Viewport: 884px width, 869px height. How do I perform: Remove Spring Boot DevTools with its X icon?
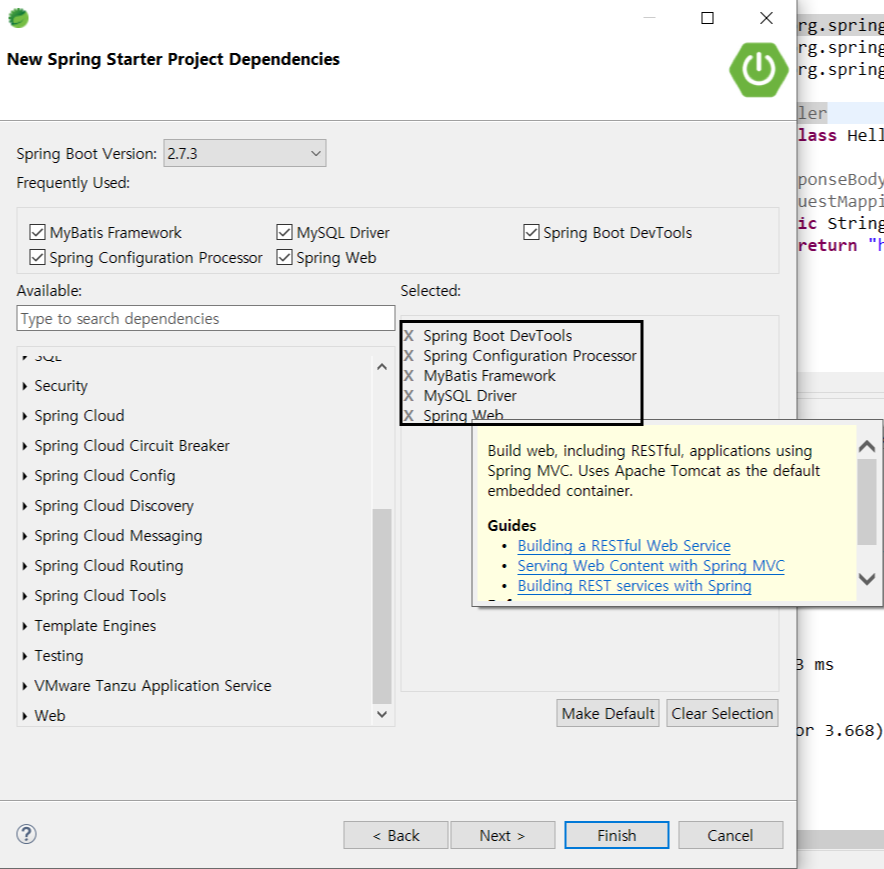click(409, 336)
